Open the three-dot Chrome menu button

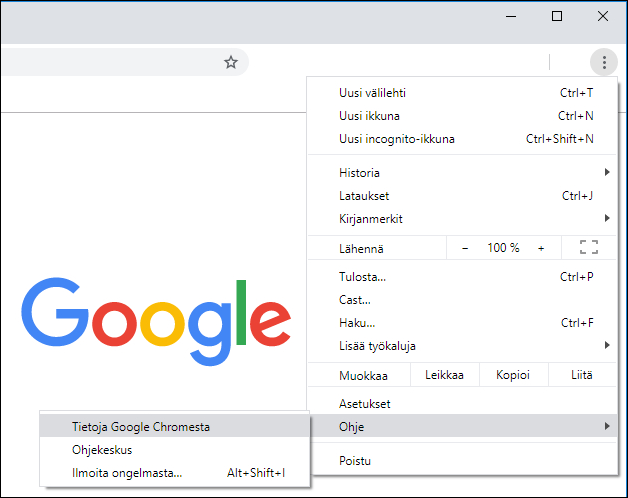(x=604, y=62)
